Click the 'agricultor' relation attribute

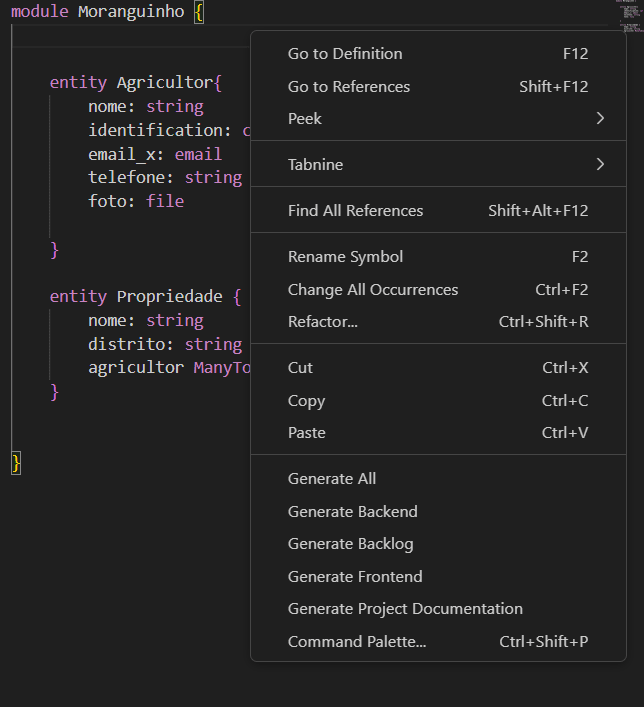(136, 367)
